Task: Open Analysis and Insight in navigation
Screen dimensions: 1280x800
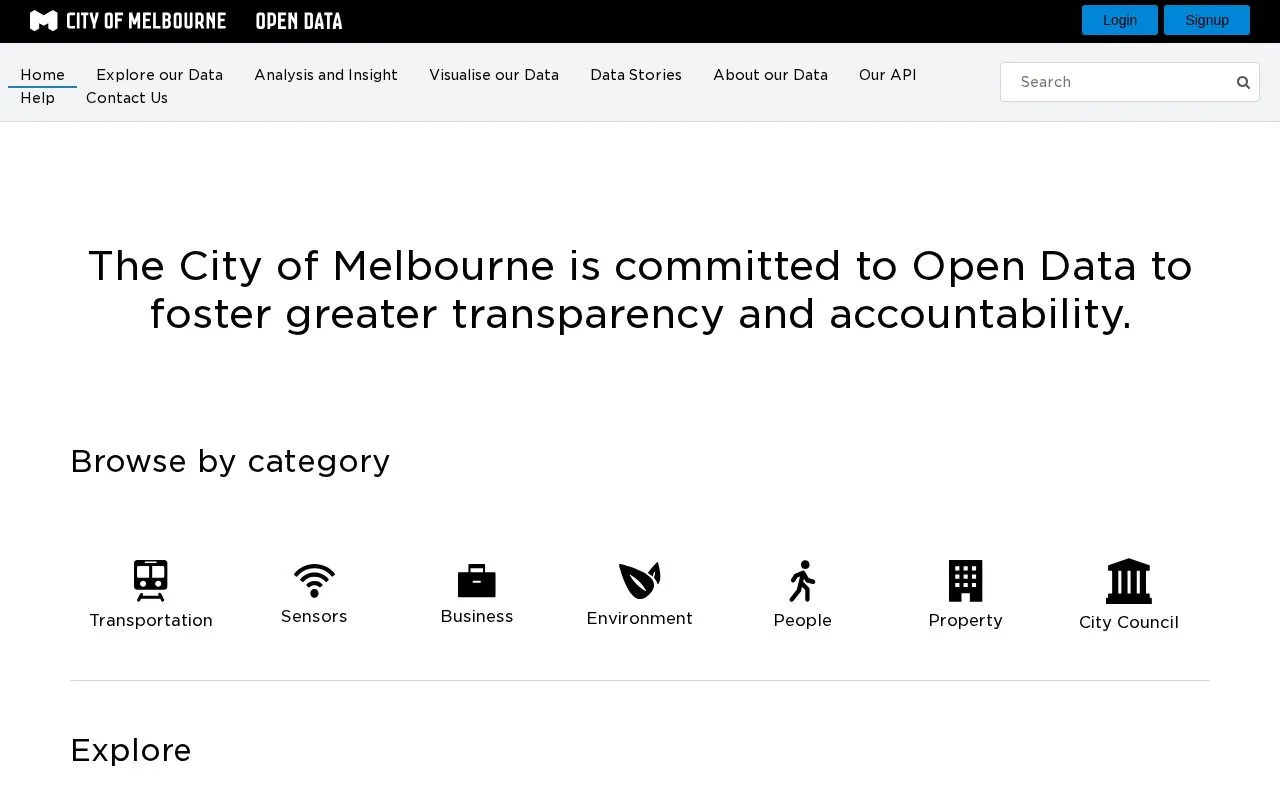Action: click(x=326, y=75)
